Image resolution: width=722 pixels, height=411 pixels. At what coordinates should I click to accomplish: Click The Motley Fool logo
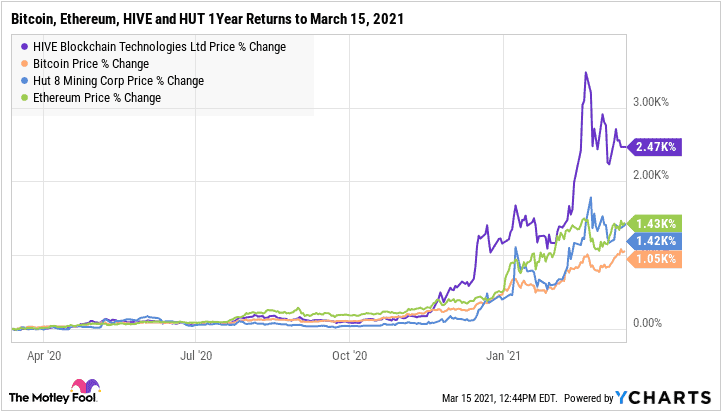(x=54, y=391)
